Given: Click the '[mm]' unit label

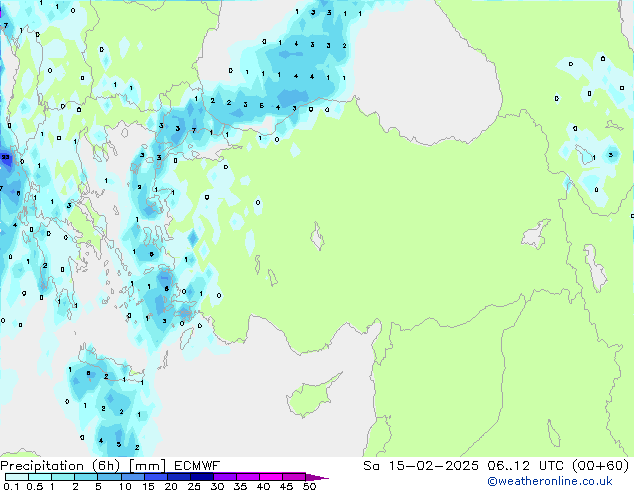Looking at the screenshot, I should click(x=147, y=466).
